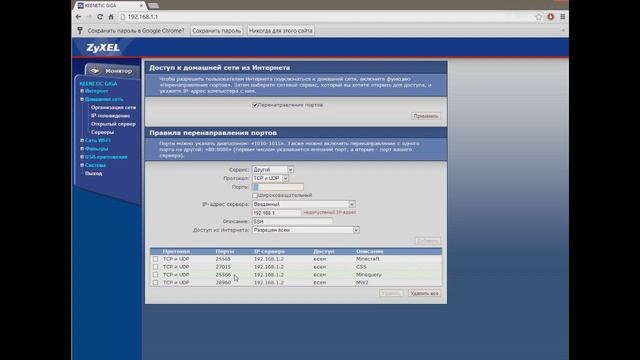The image size is (640, 360).
Task: Click the IP сервера column header
Action: [x=269, y=251]
